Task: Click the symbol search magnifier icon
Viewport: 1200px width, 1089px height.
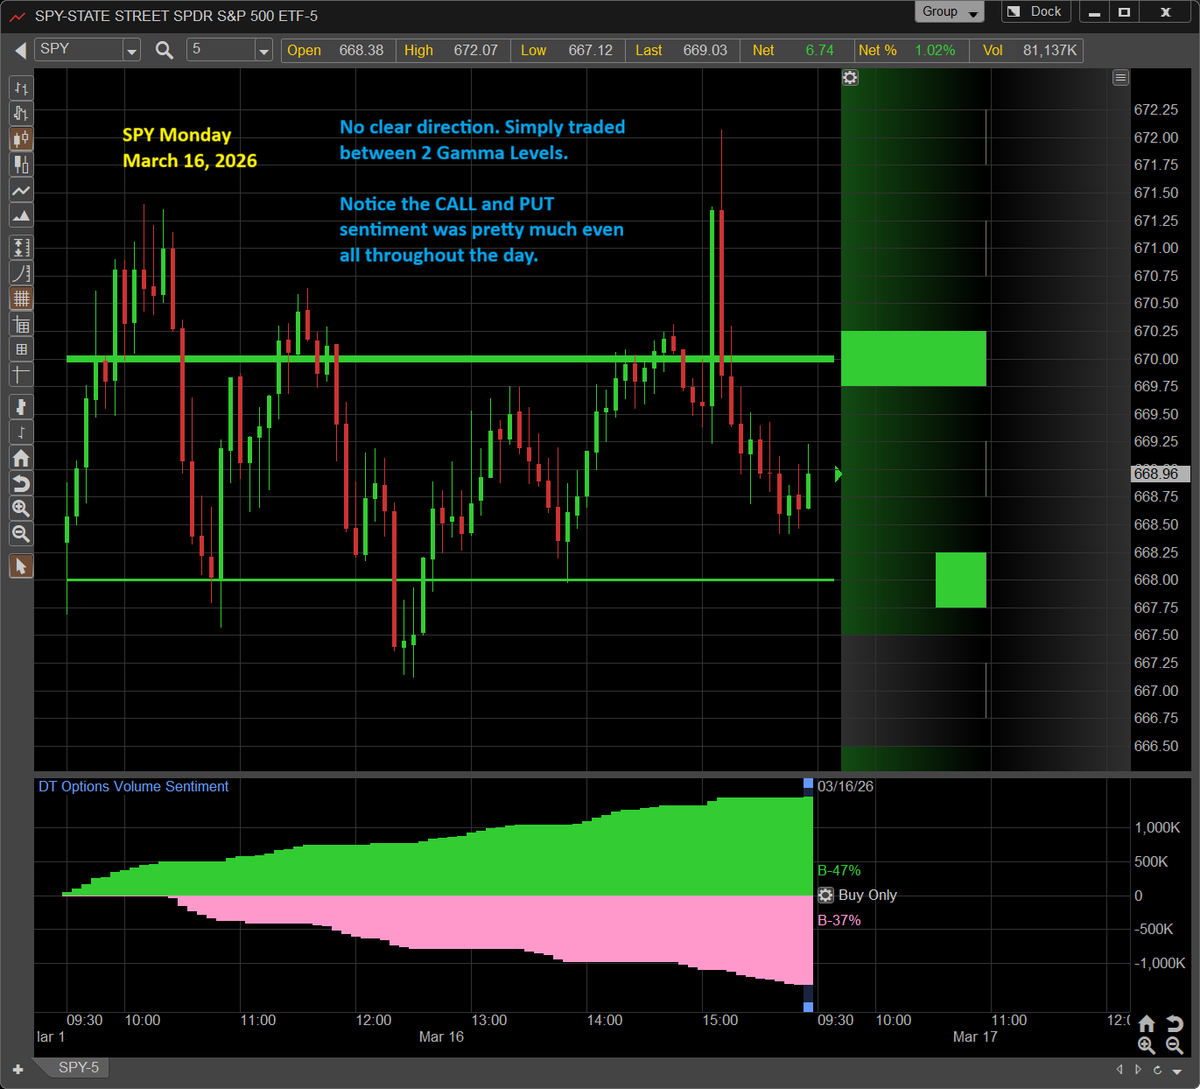Action: [164, 50]
